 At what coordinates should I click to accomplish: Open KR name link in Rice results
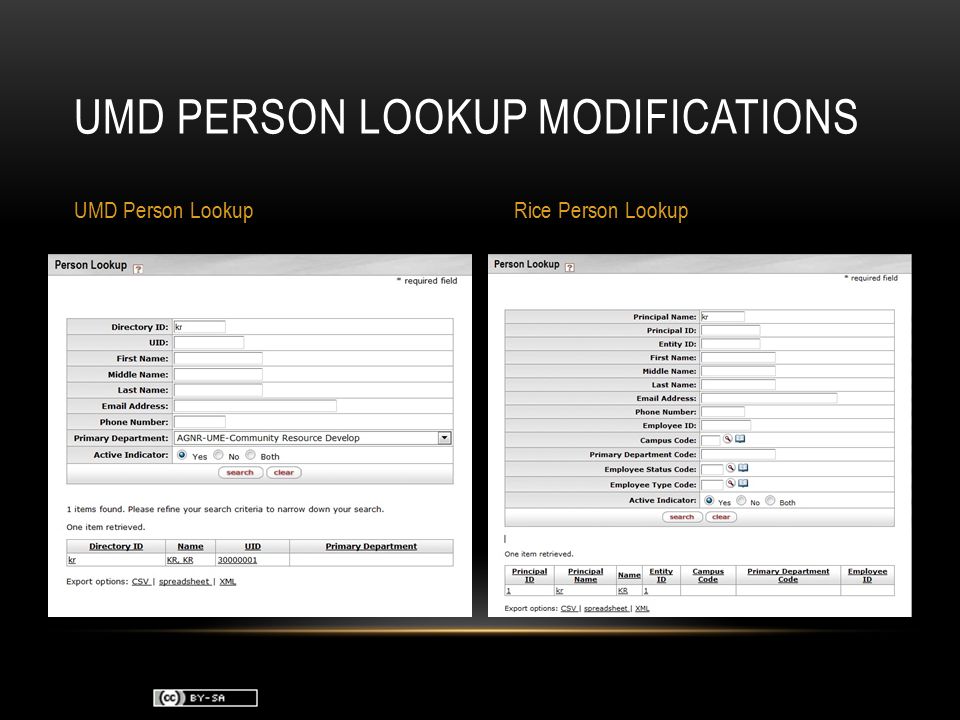click(623, 591)
